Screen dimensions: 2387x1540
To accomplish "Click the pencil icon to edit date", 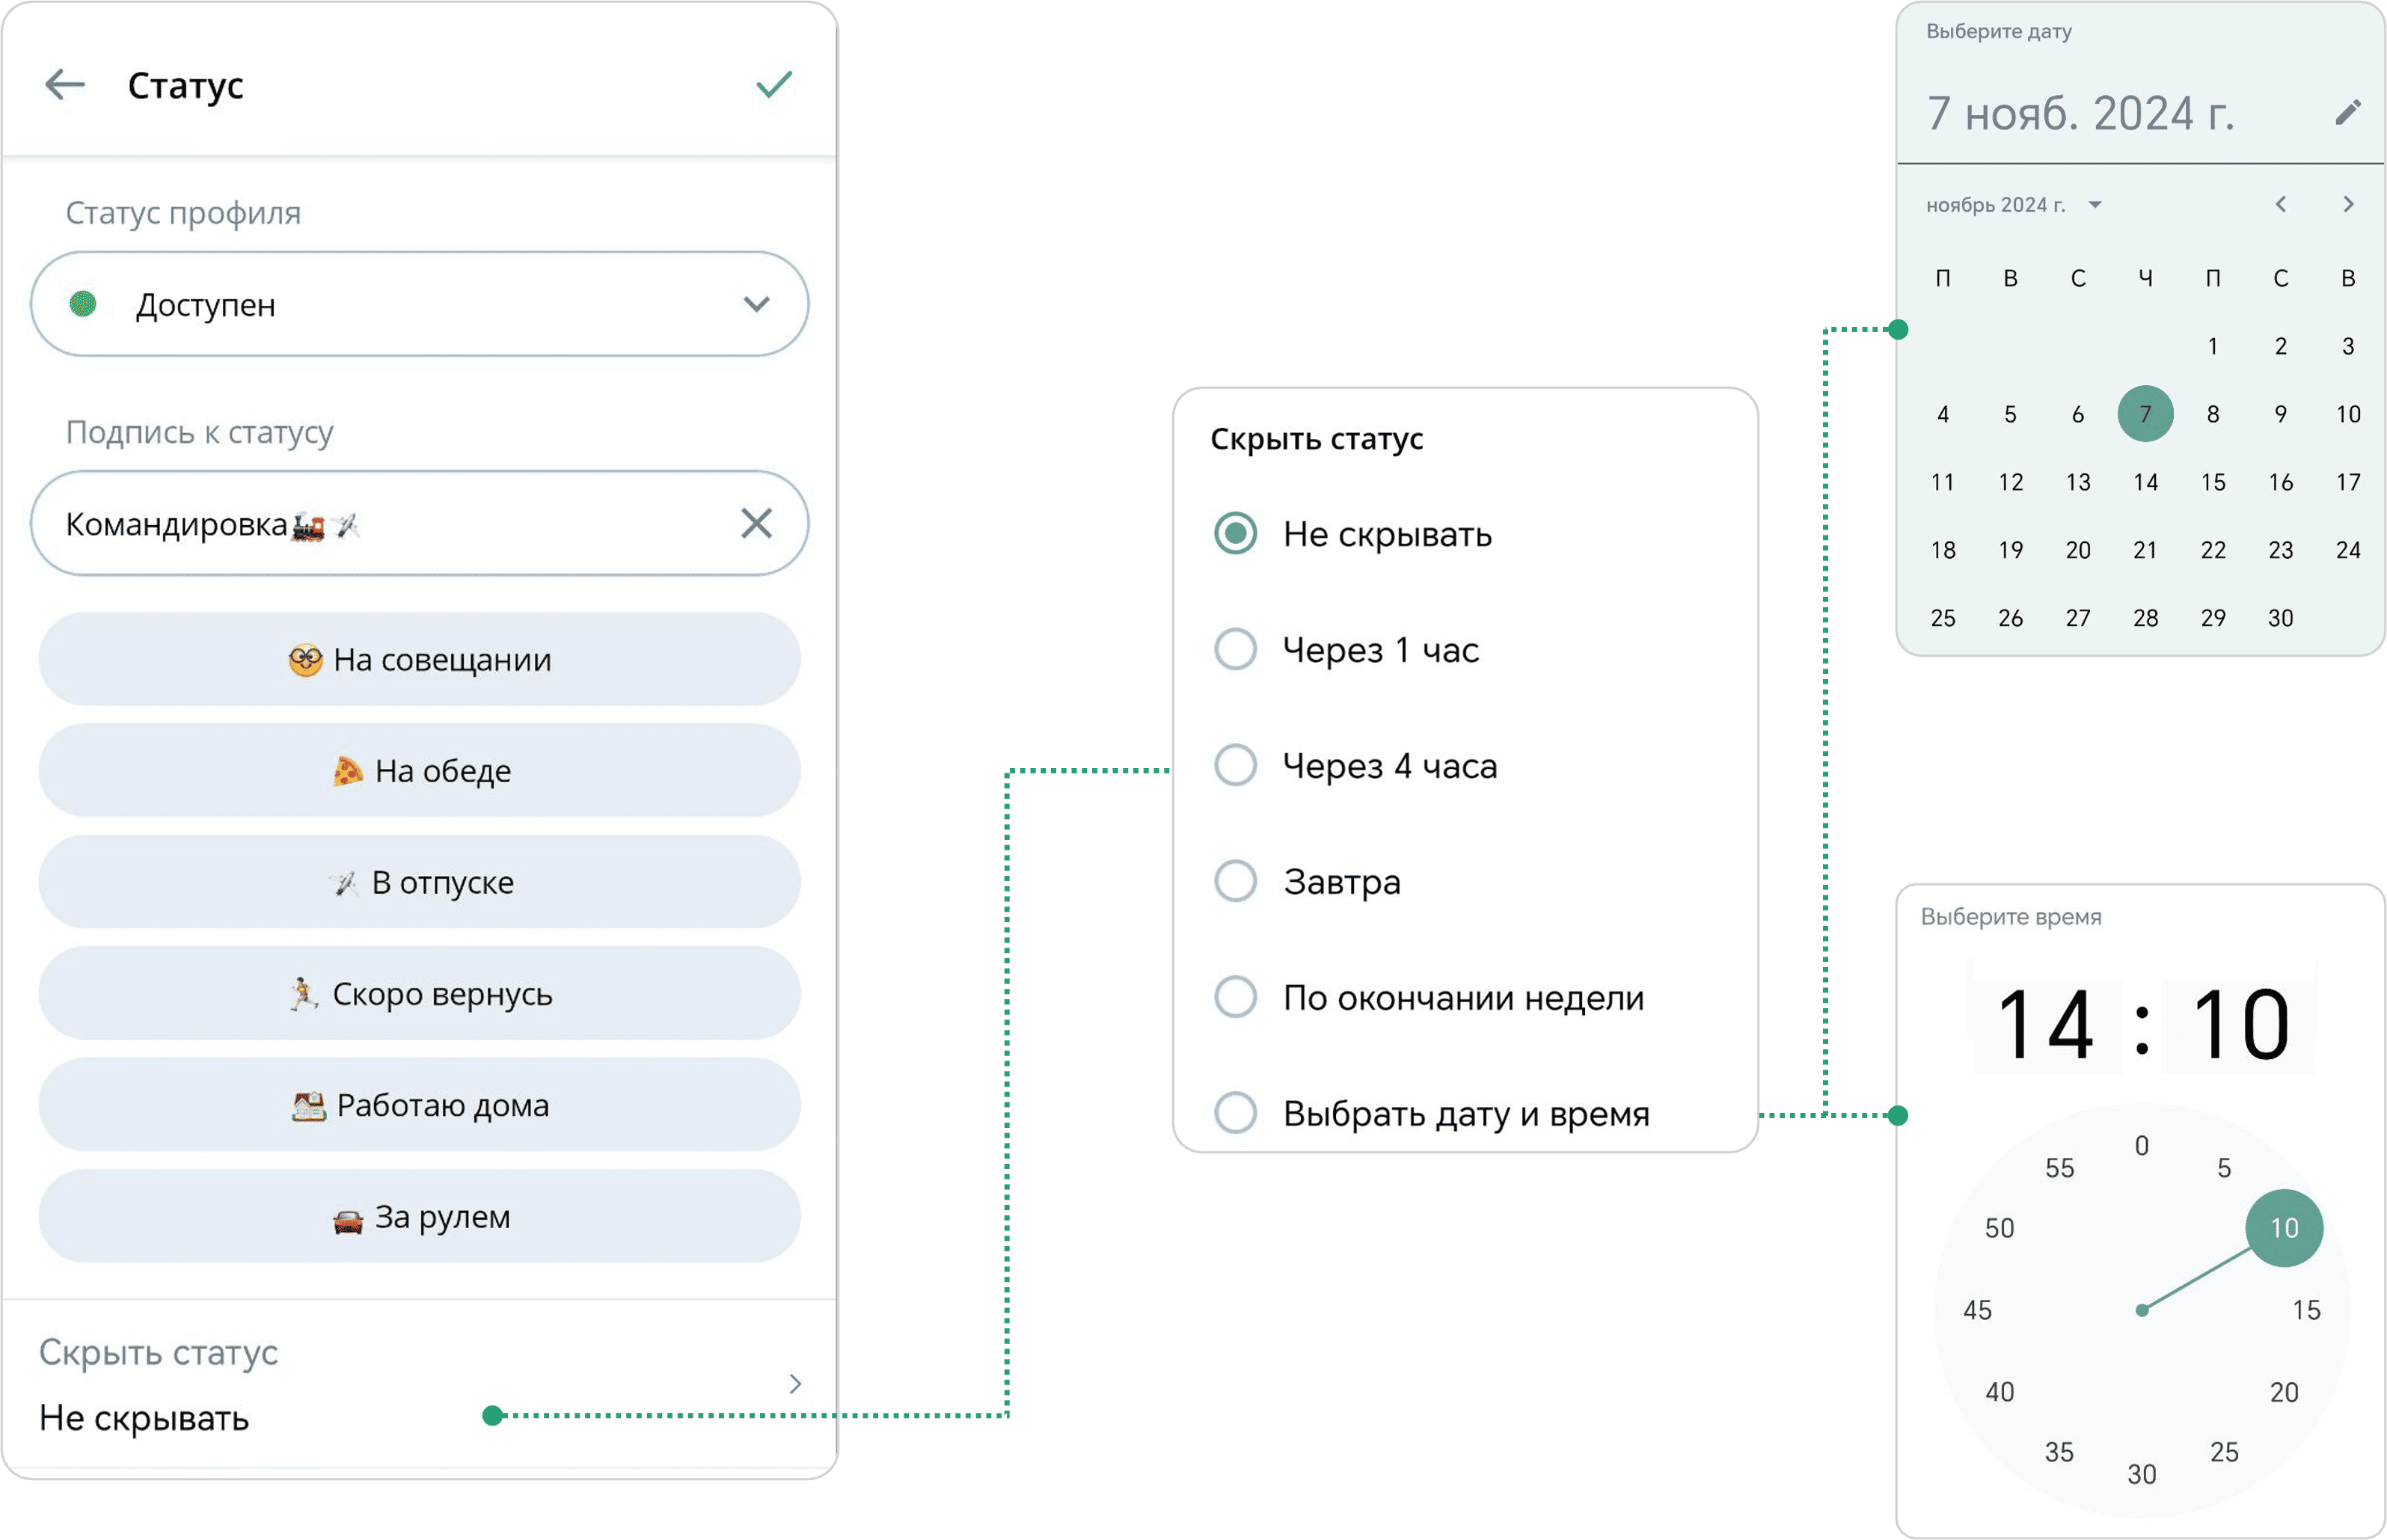I will (2347, 112).
